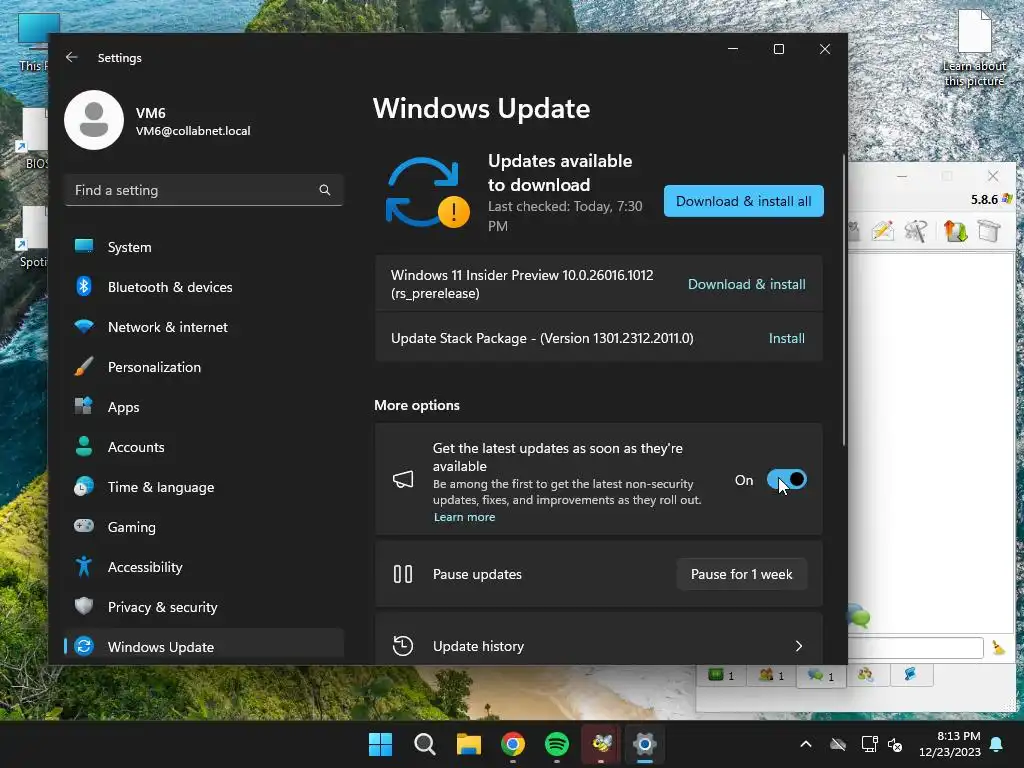Open Personalization settings

[x=204, y=367]
